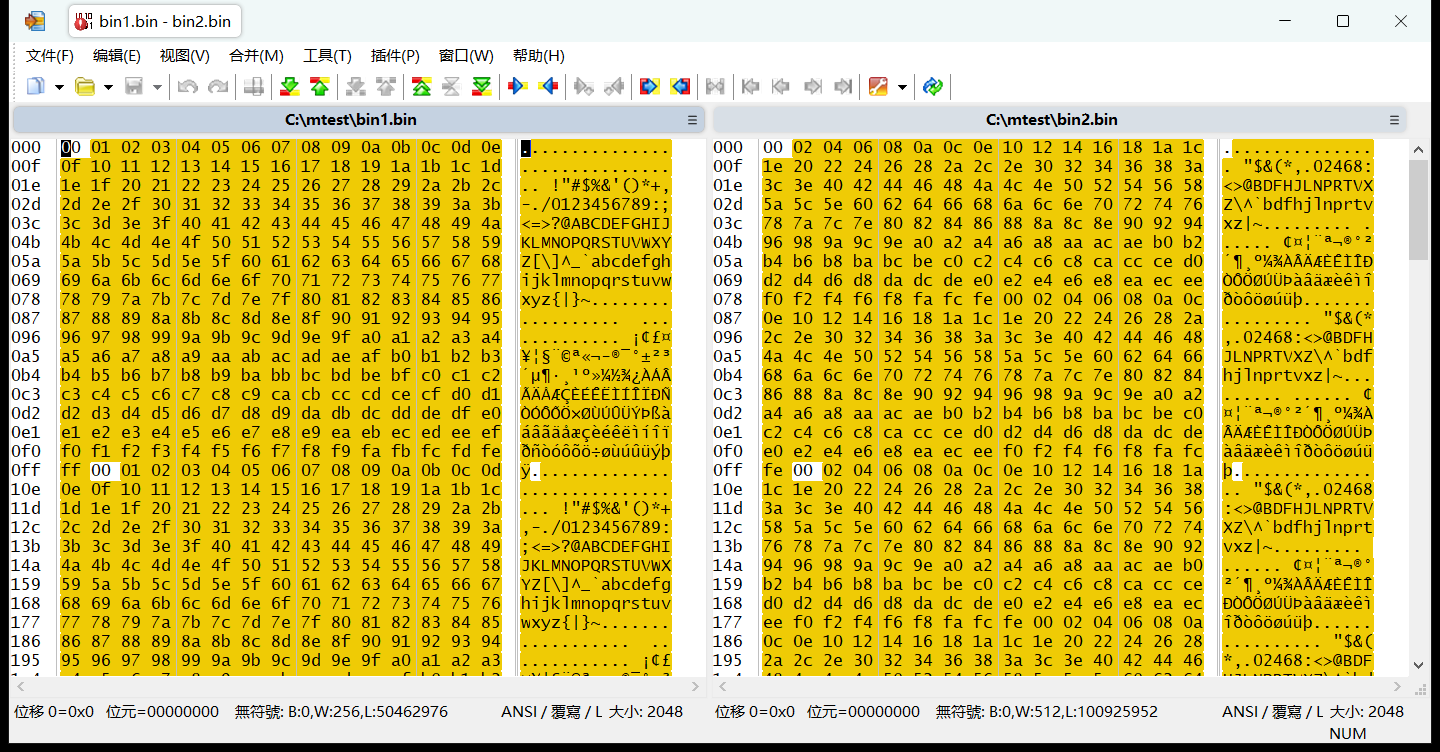Select the bin1.bin - bin2.bin tab
The height and width of the screenshot is (752, 1440).
click(x=154, y=21)
